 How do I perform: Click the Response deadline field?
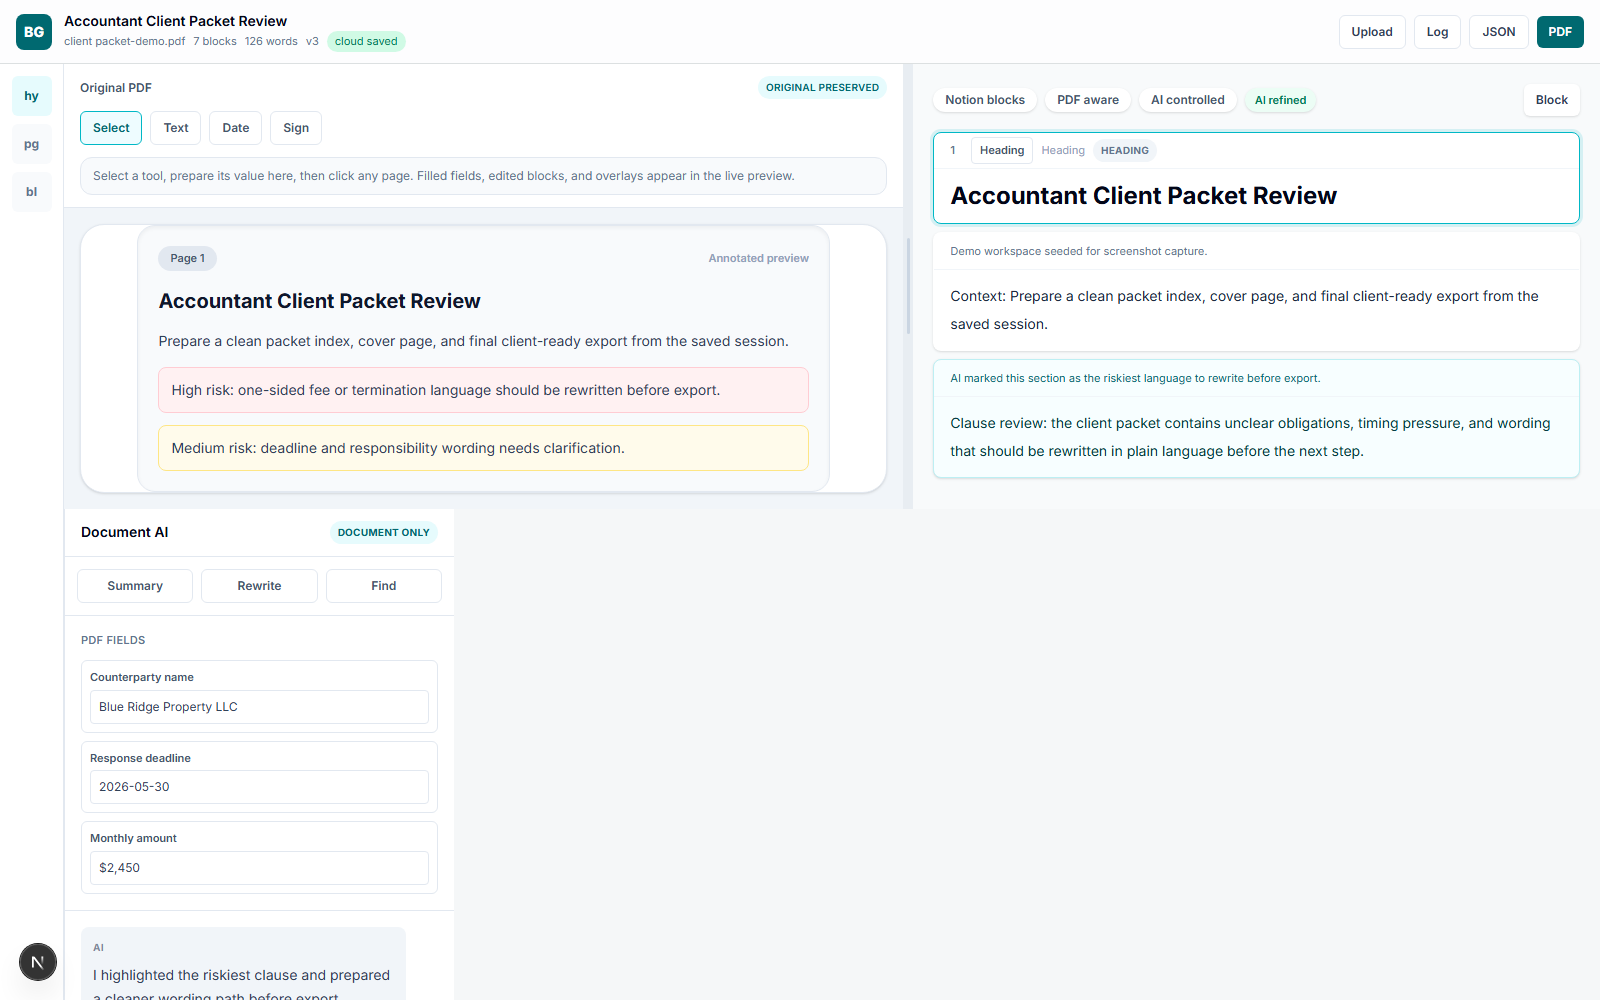tap(259, 787)
